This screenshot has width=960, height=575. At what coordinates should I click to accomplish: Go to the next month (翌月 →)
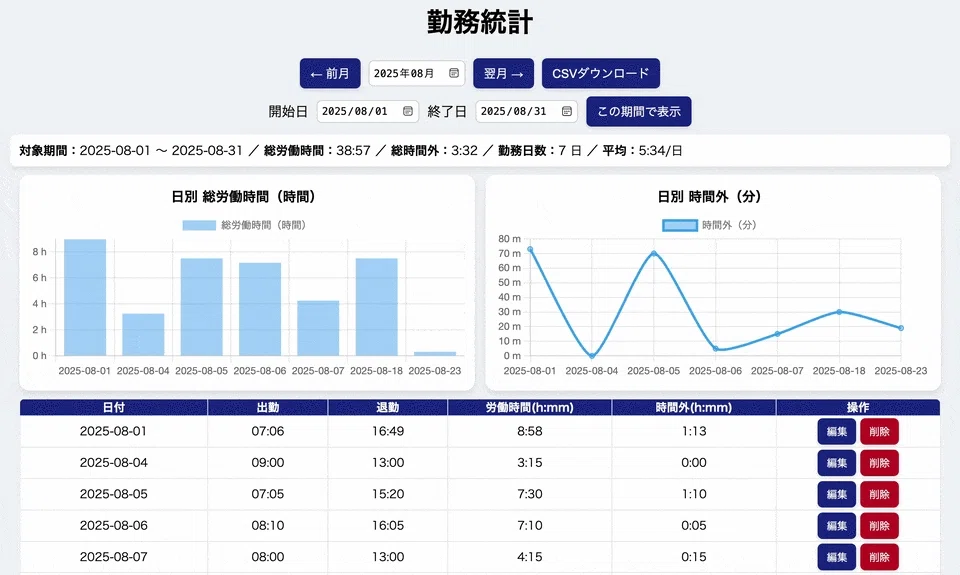pos(503,73)
